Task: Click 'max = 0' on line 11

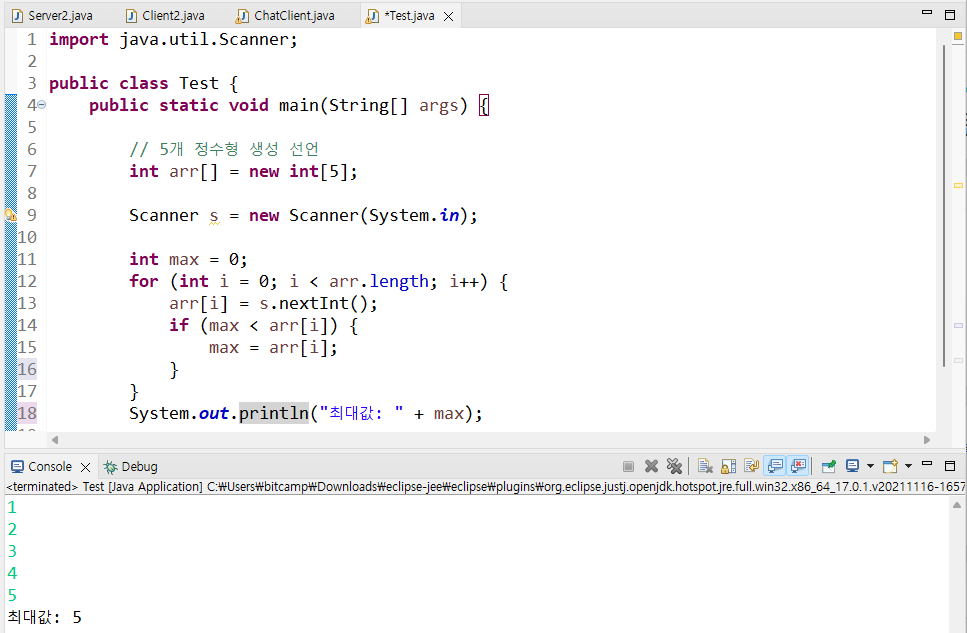Action: click(x=203, y=260)
